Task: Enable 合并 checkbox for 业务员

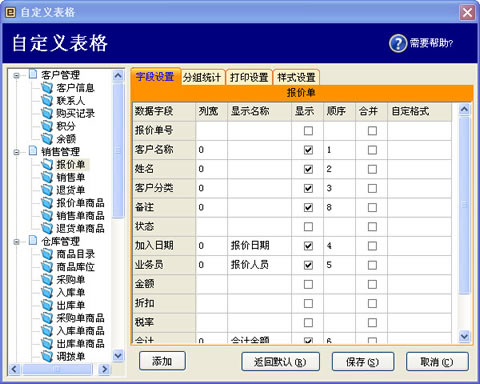Action: (372, 265)
